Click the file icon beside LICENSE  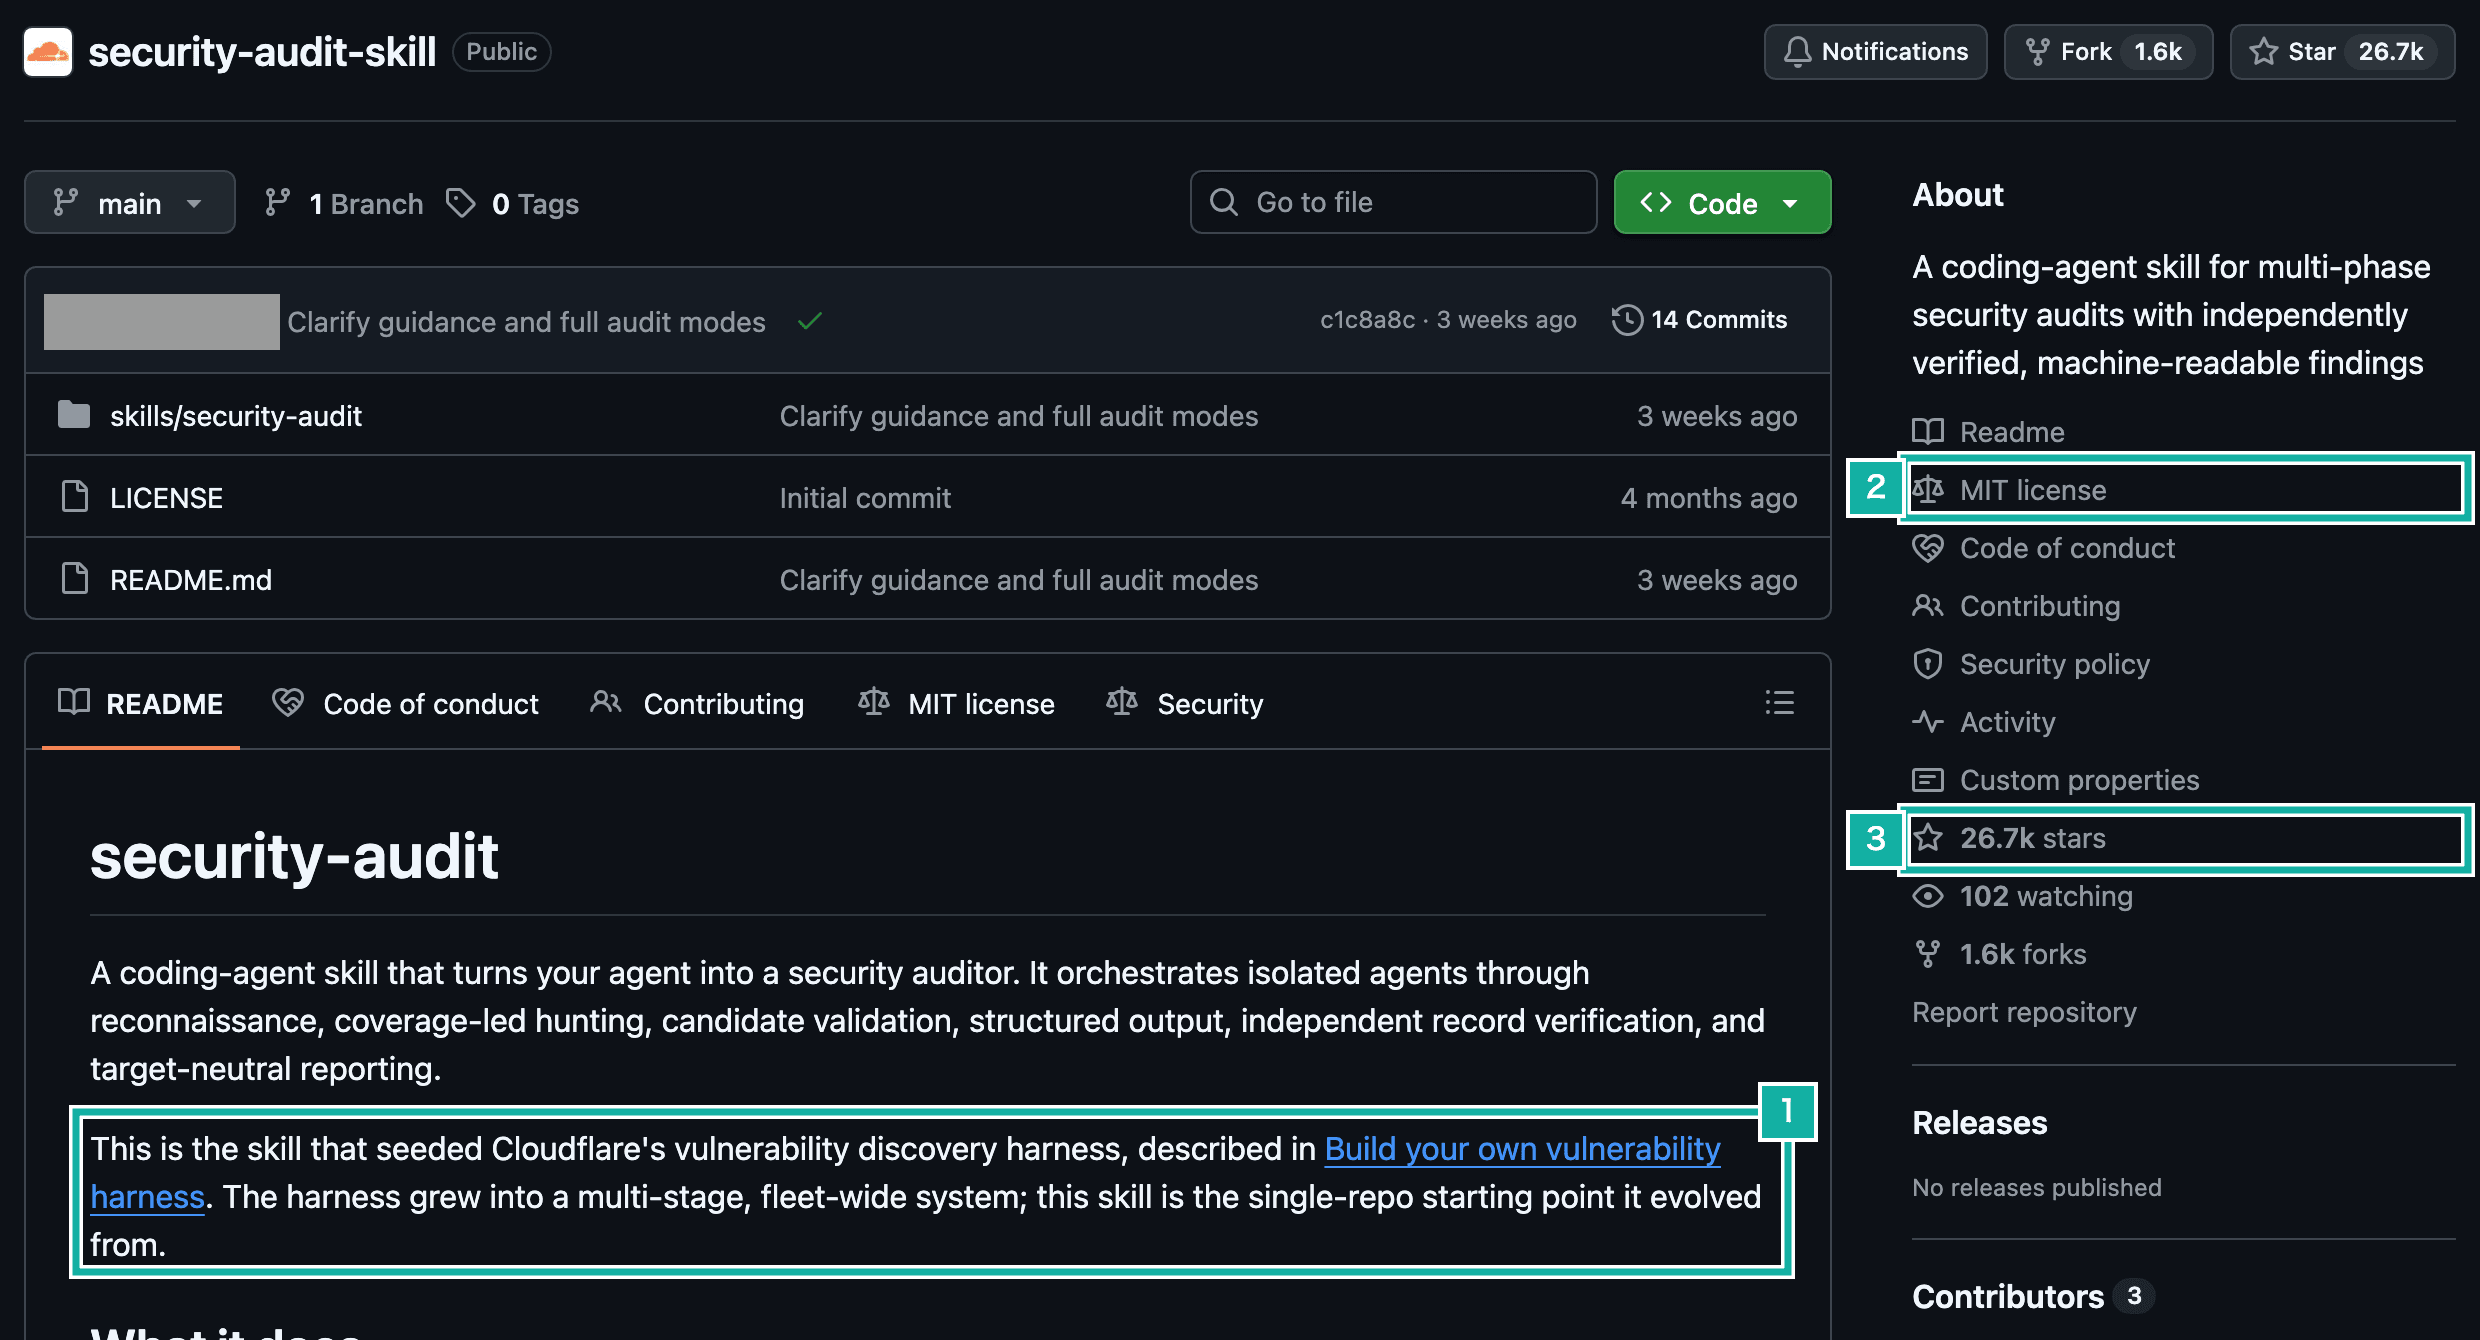point(75,497)
